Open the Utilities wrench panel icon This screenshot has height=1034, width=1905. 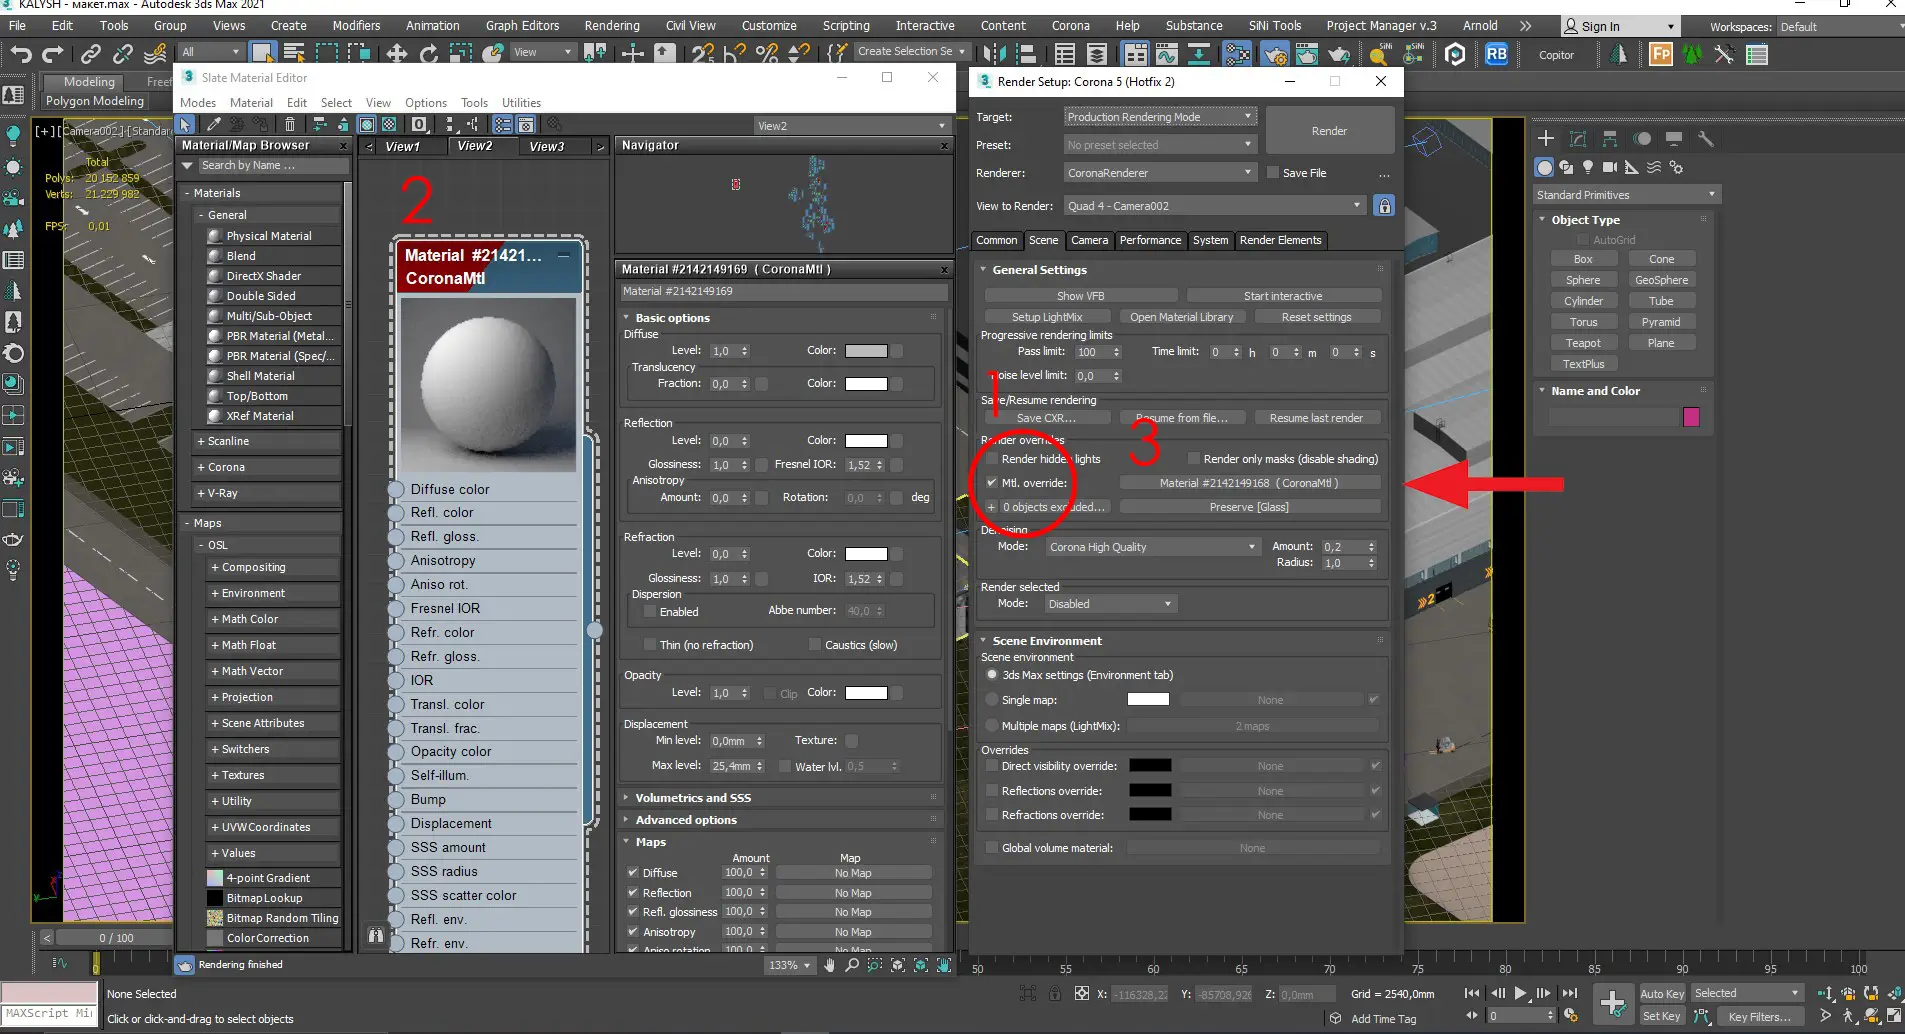coord(1705,139)
